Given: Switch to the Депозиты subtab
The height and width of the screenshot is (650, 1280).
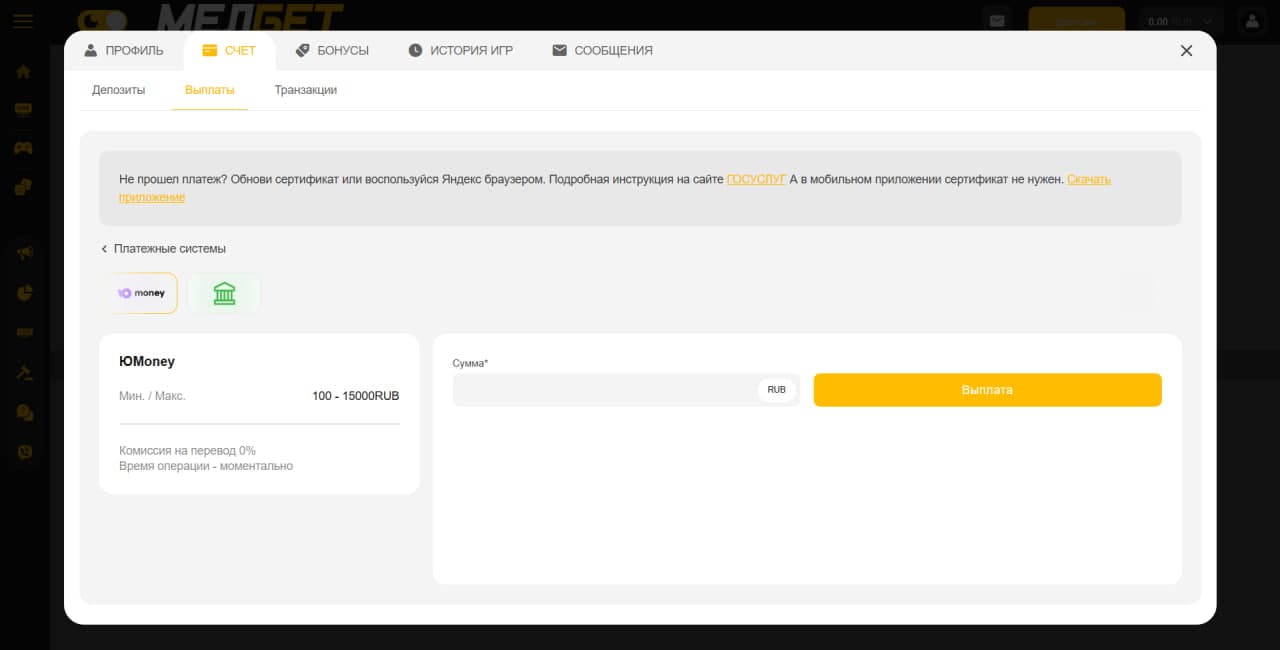Looking at the screenshot, I should [118, 90].
